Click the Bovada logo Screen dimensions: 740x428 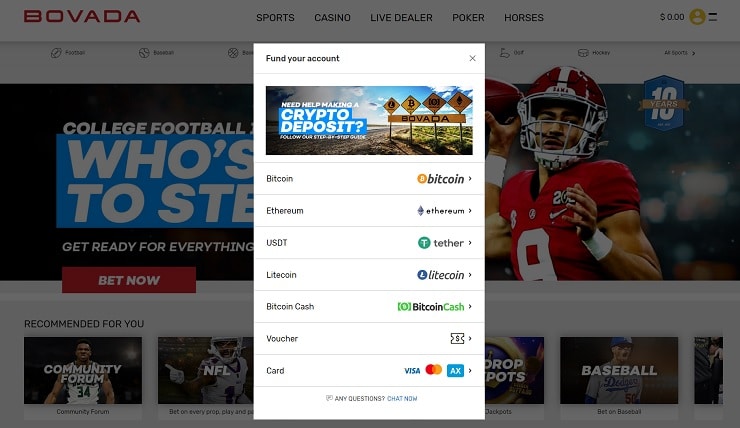point(82,17)
